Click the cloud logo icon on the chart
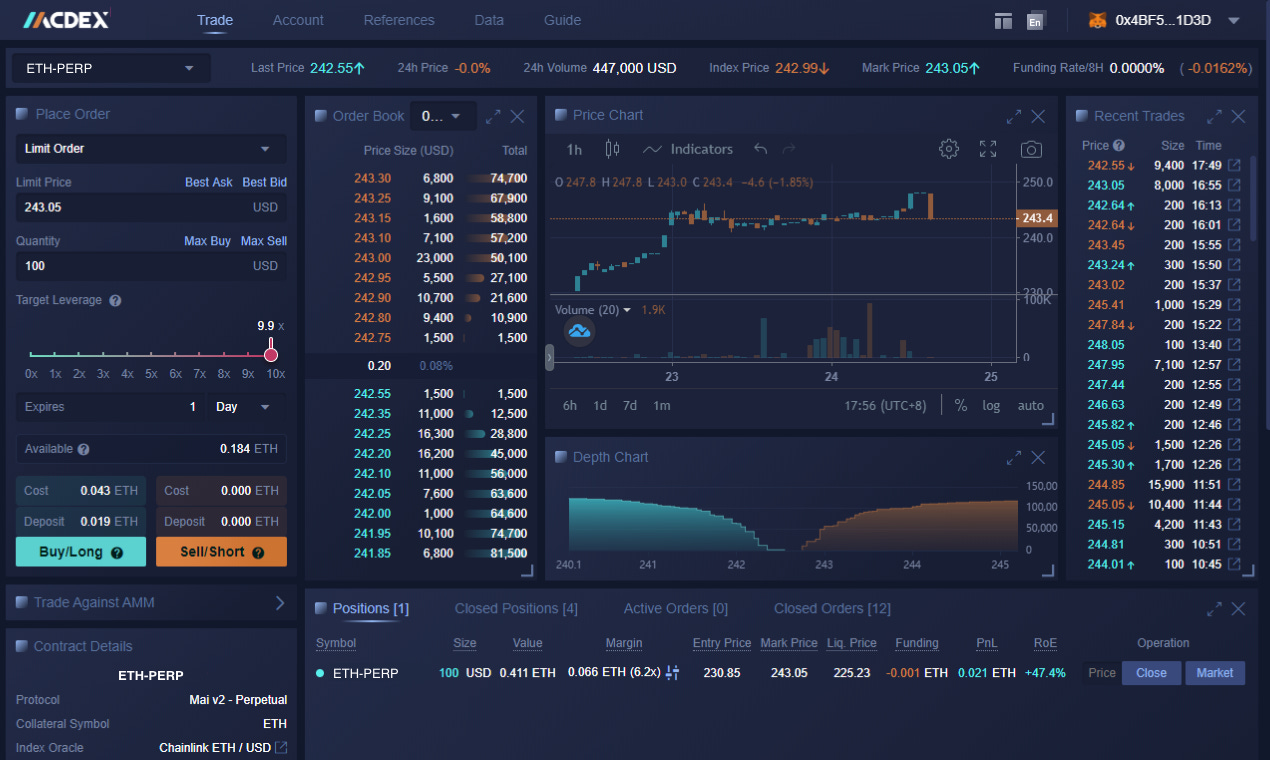1270x760 pixels. pos(580,331)
